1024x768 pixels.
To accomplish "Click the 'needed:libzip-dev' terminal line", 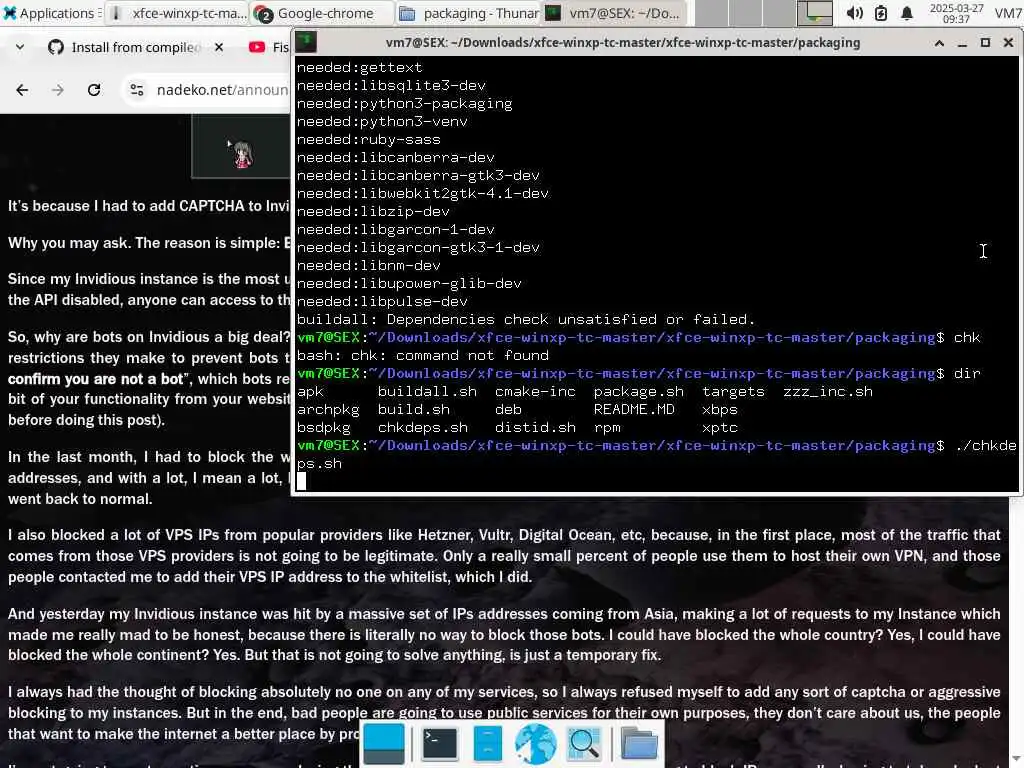I will click(x=373, y=212).
